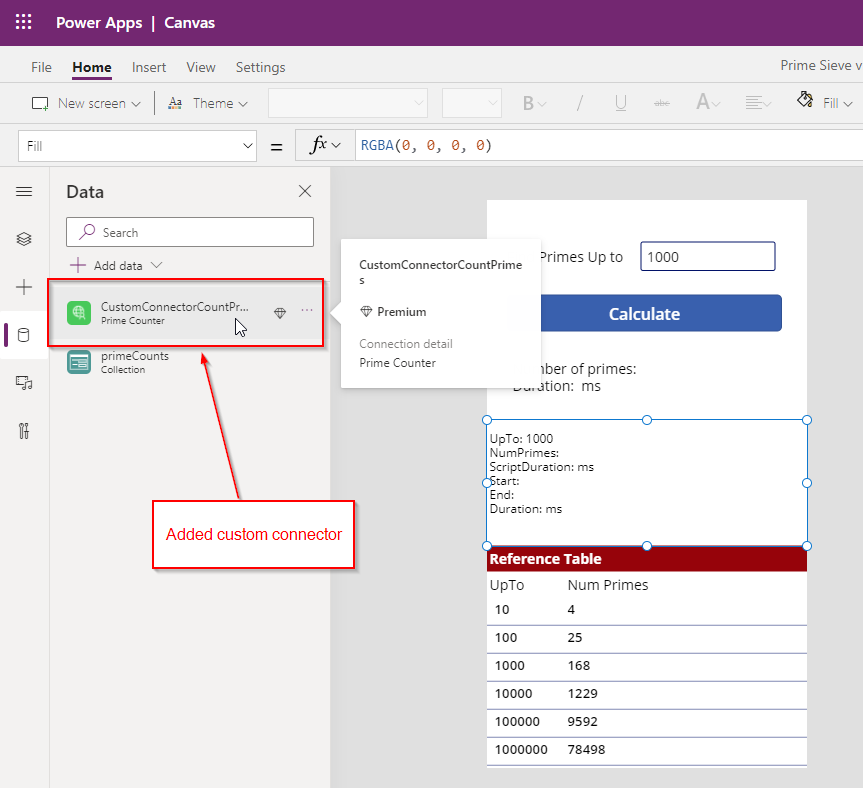Open the font color picker
863x788 pixels.
tap(708, 103)
